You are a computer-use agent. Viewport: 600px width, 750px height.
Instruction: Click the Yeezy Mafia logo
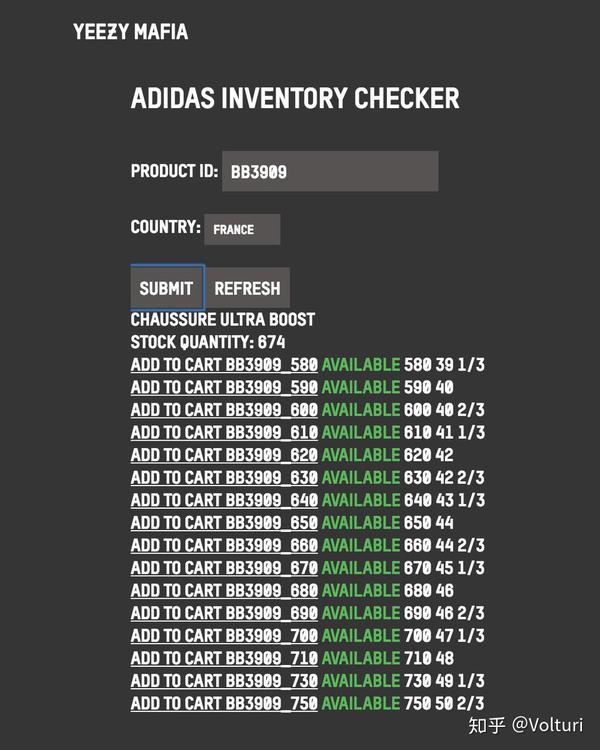(x=130, y=32)
